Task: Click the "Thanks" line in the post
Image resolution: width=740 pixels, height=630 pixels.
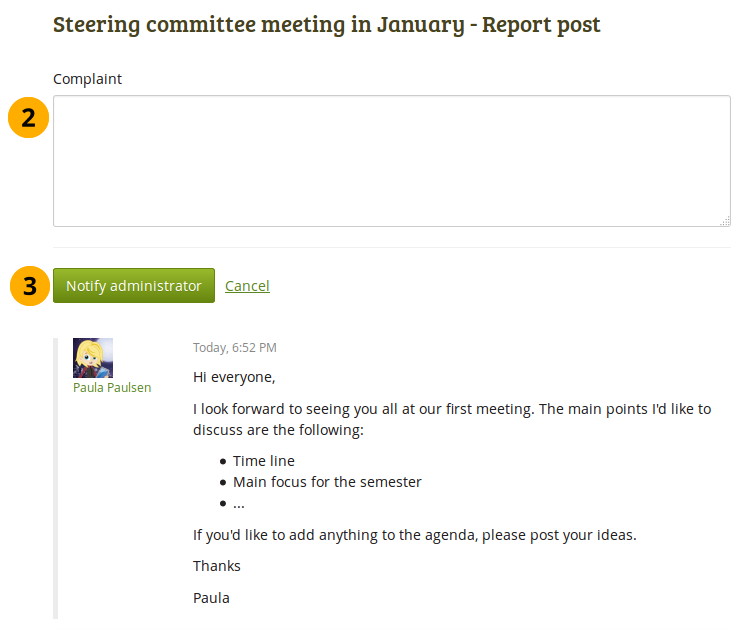Action: point(217,566)
